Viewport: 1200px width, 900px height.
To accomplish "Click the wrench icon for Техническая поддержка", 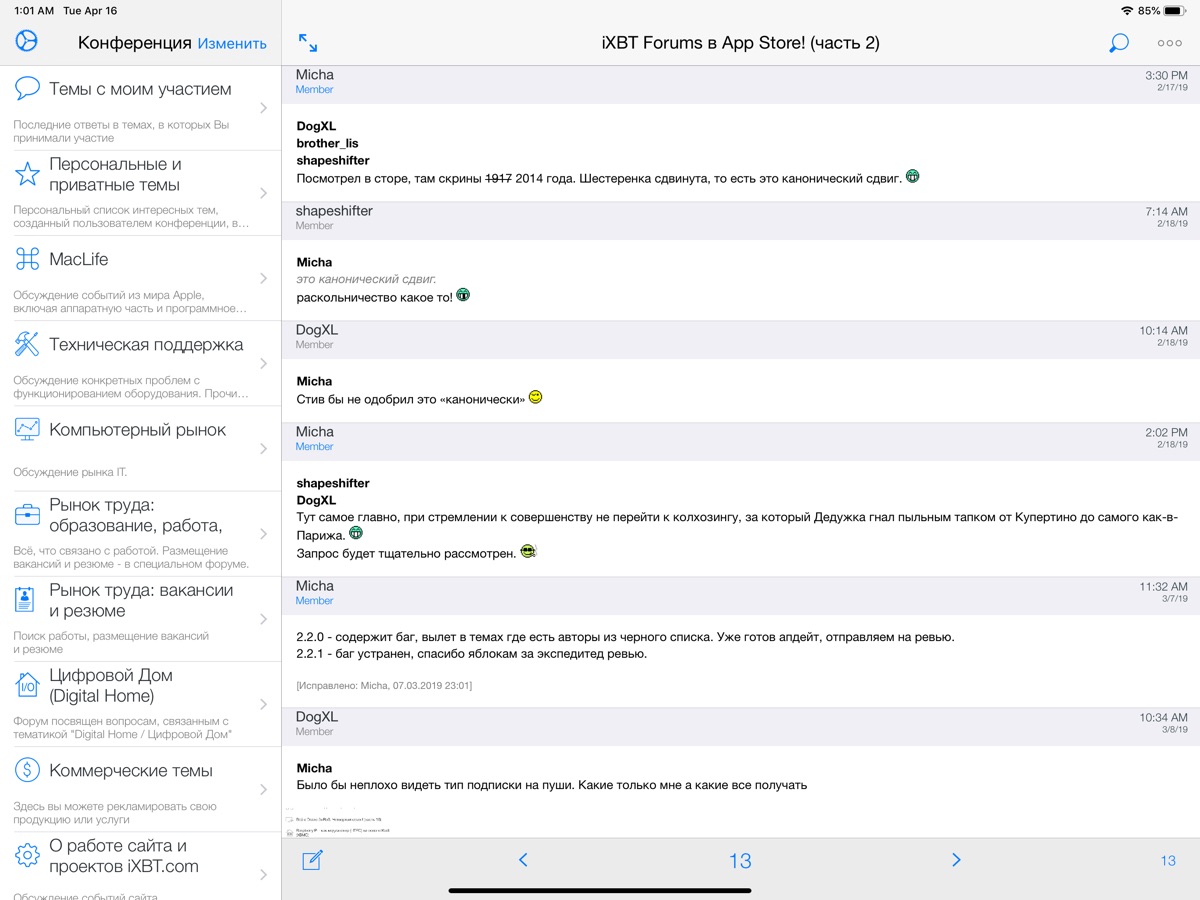I will click(x=27, y=345).
